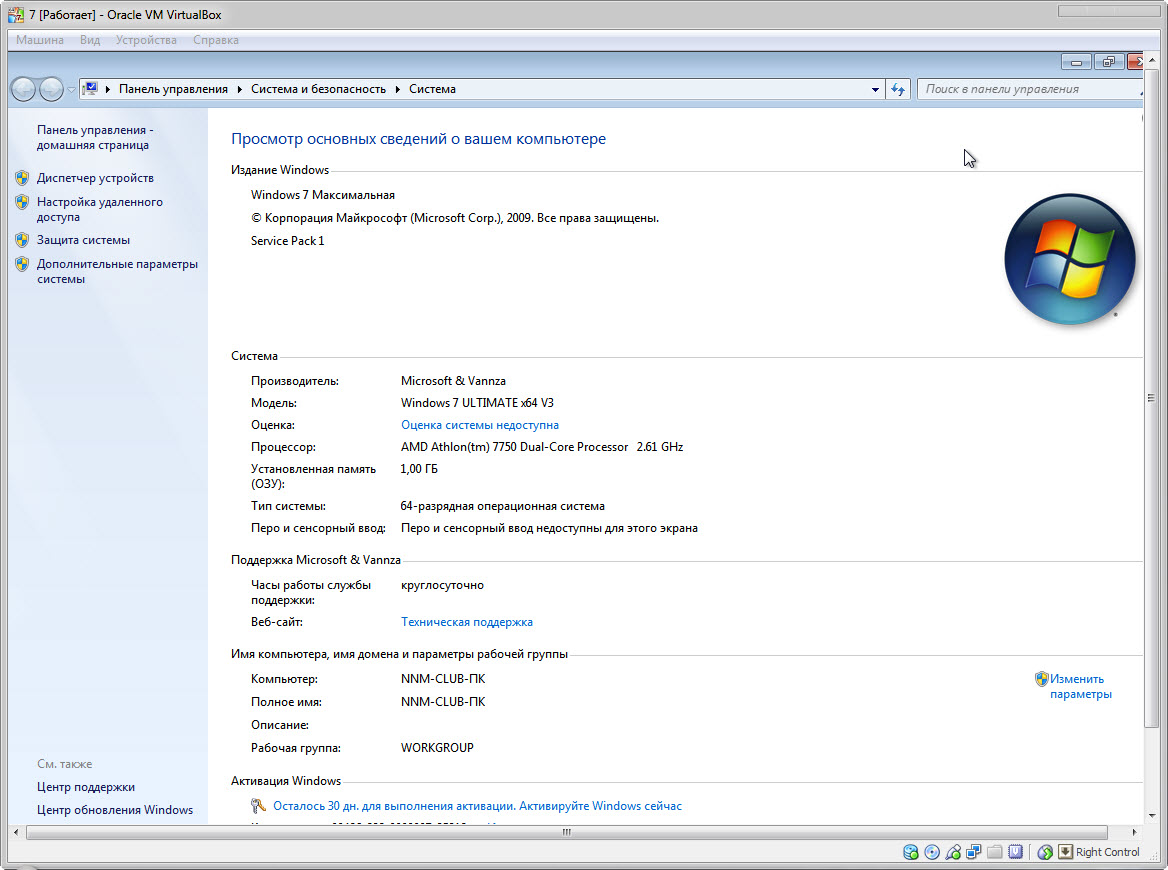Expand the breadcrumb arrow after Система и безопасность

[x=398, y=89]
